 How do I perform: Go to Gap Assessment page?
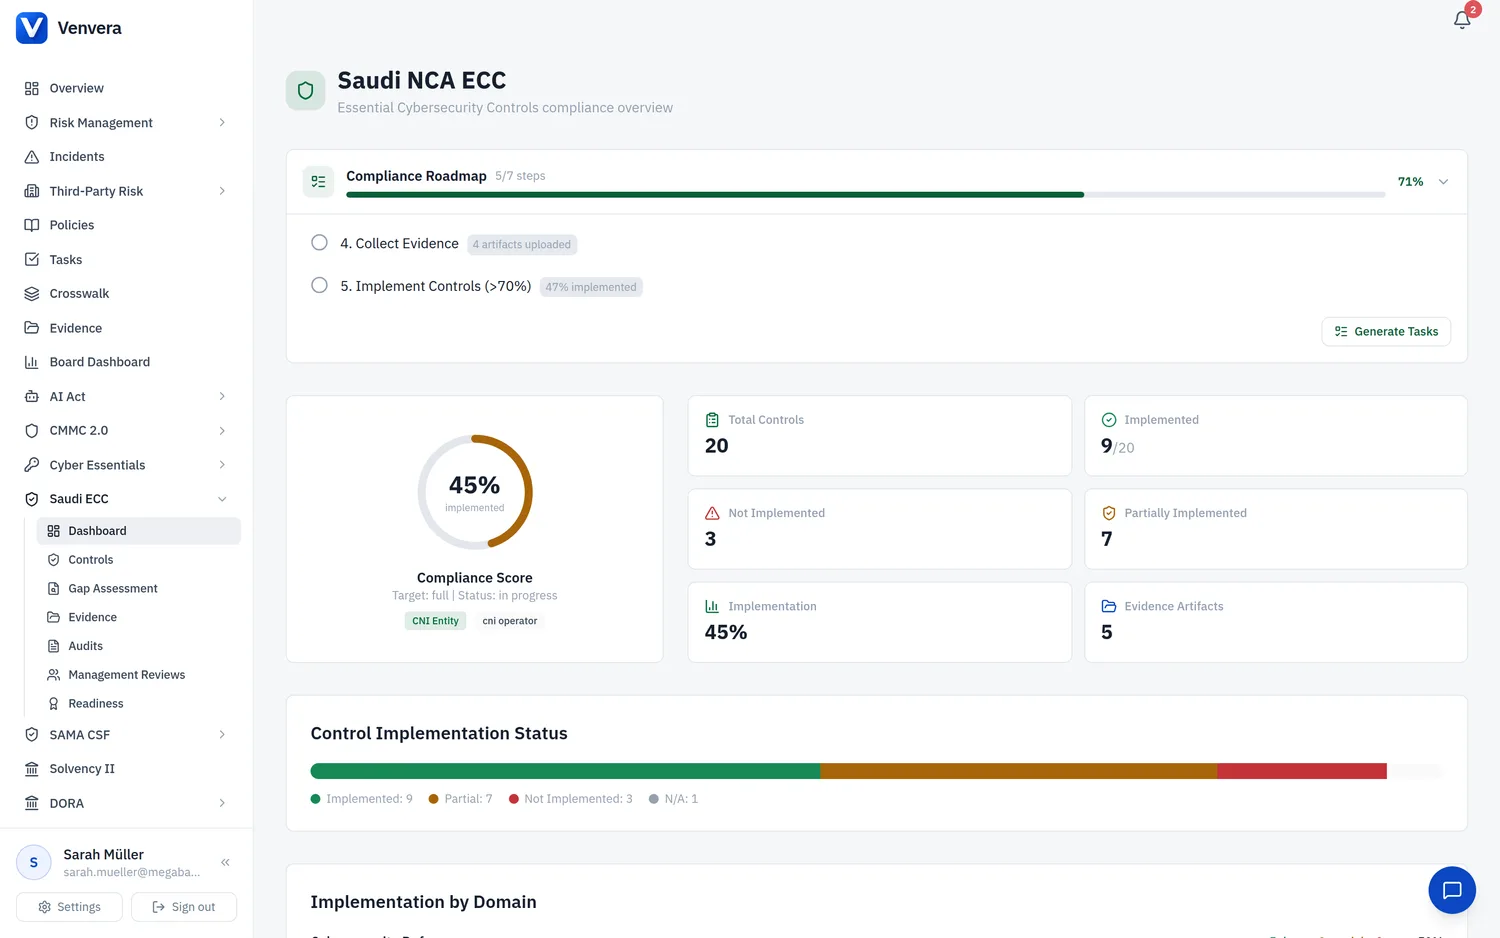click(x=139, y=589)
